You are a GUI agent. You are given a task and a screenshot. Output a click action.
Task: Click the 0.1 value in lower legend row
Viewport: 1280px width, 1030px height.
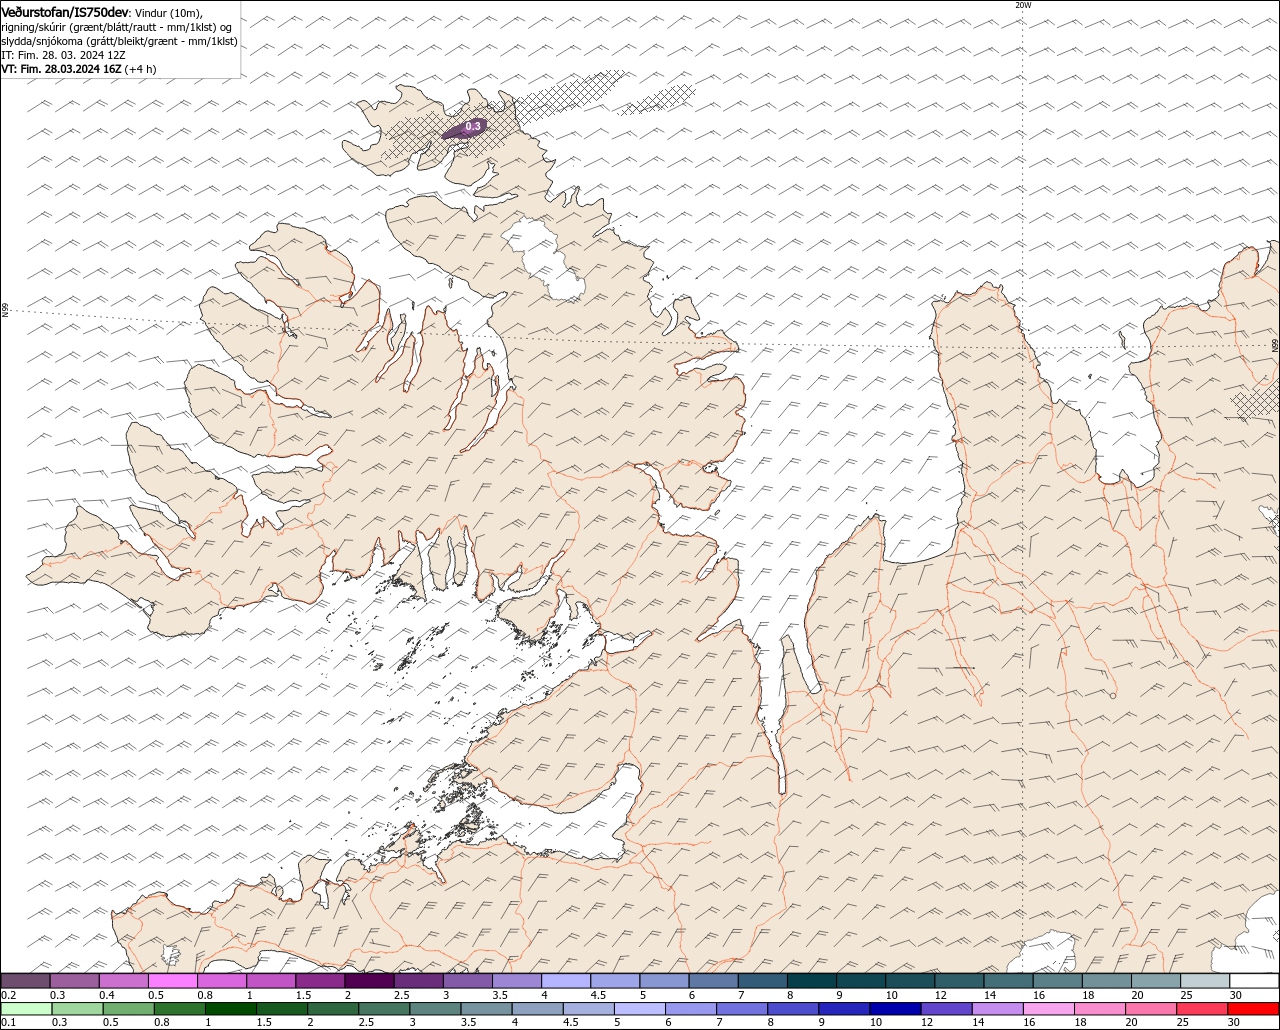8,1023
